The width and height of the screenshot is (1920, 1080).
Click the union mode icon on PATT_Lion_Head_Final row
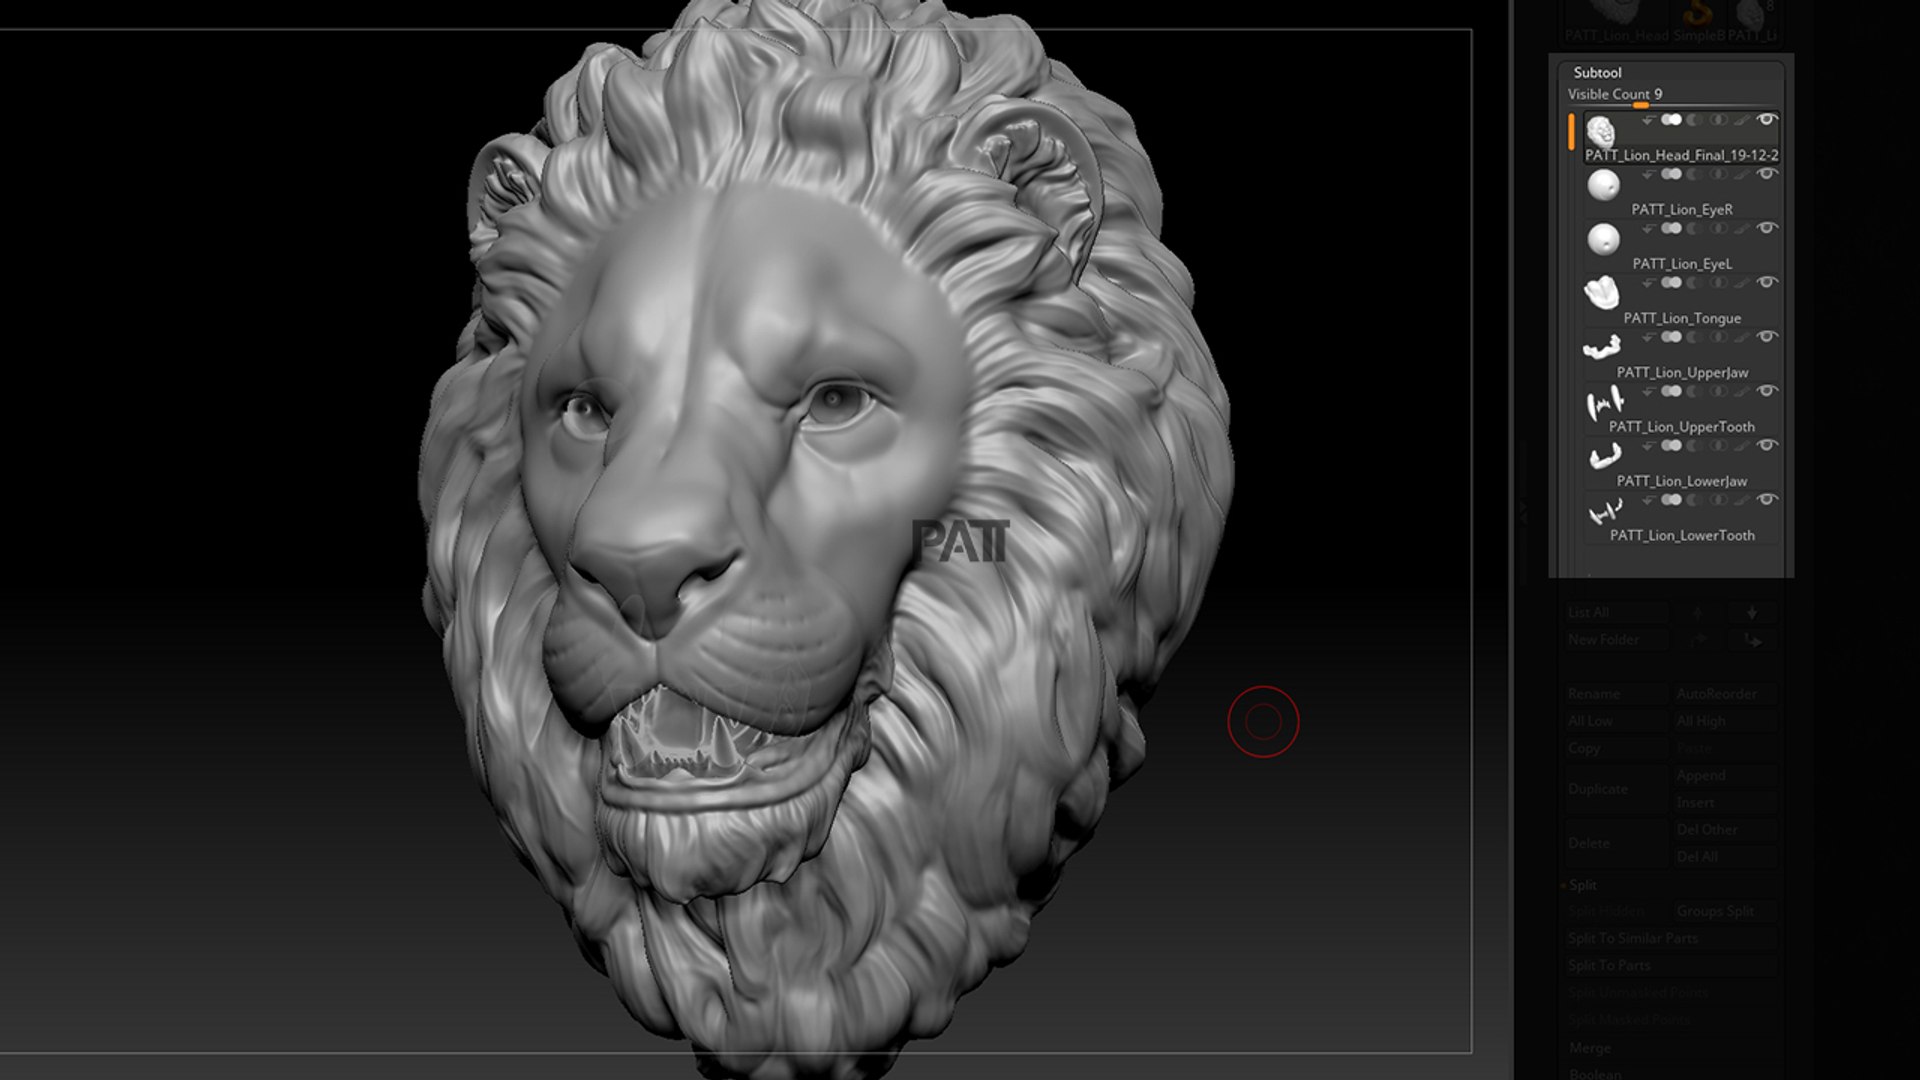1672,119
